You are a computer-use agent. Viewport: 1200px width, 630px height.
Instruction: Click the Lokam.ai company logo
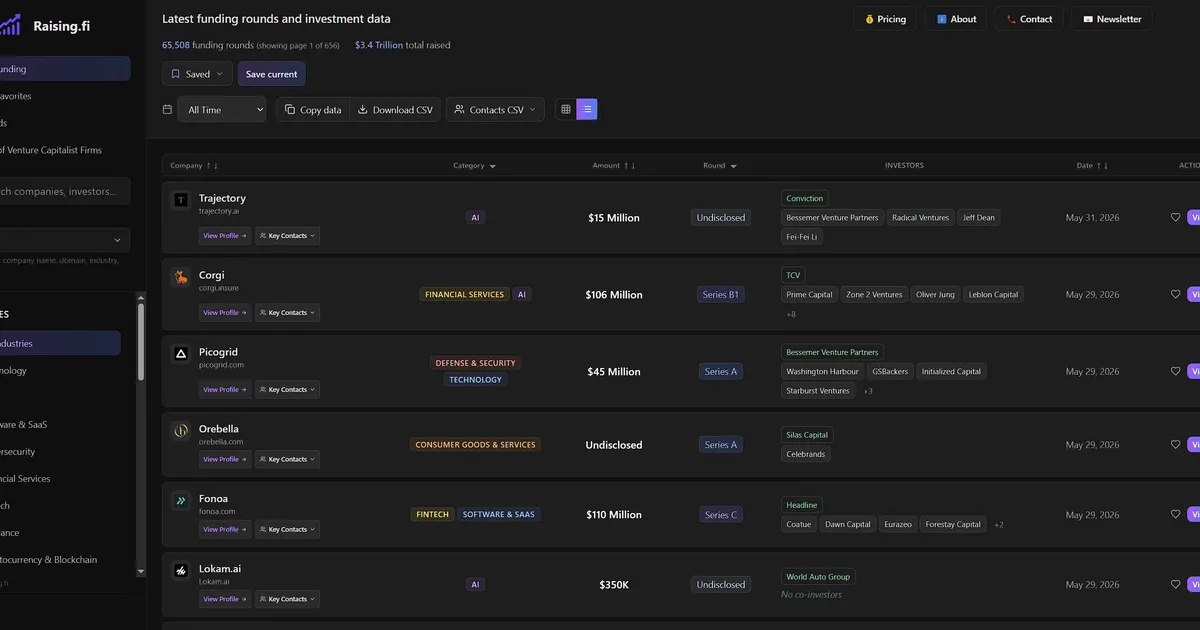(x=180, y=570)
